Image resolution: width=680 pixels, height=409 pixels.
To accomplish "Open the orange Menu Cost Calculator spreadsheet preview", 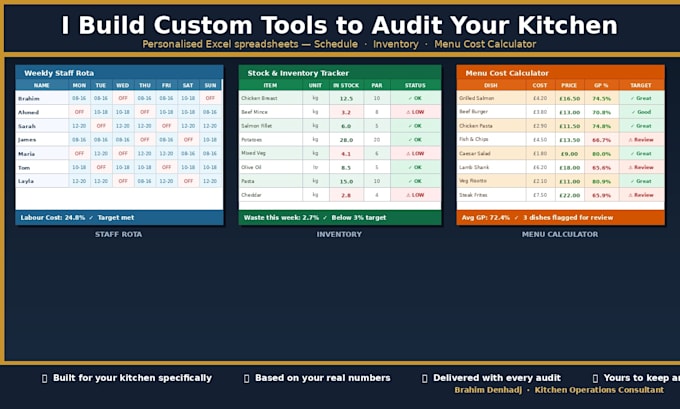I will tap(560, 145).
